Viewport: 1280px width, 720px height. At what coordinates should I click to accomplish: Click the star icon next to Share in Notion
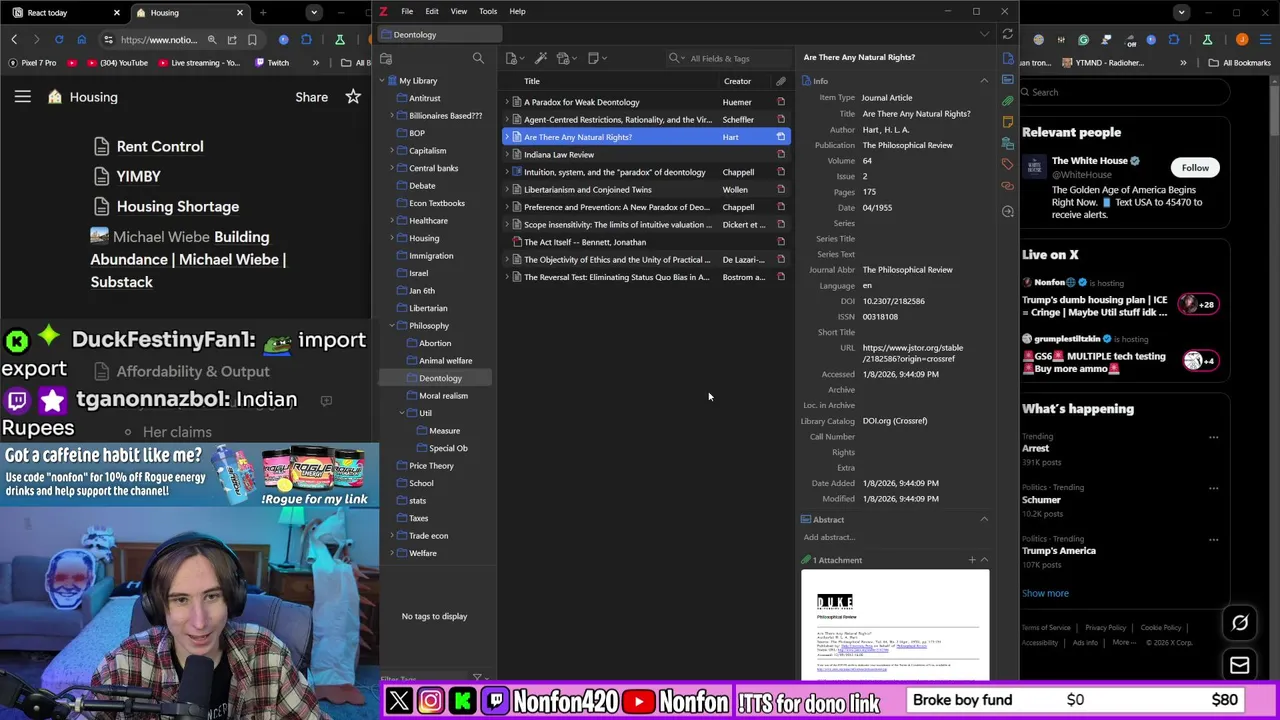(353, 97)
